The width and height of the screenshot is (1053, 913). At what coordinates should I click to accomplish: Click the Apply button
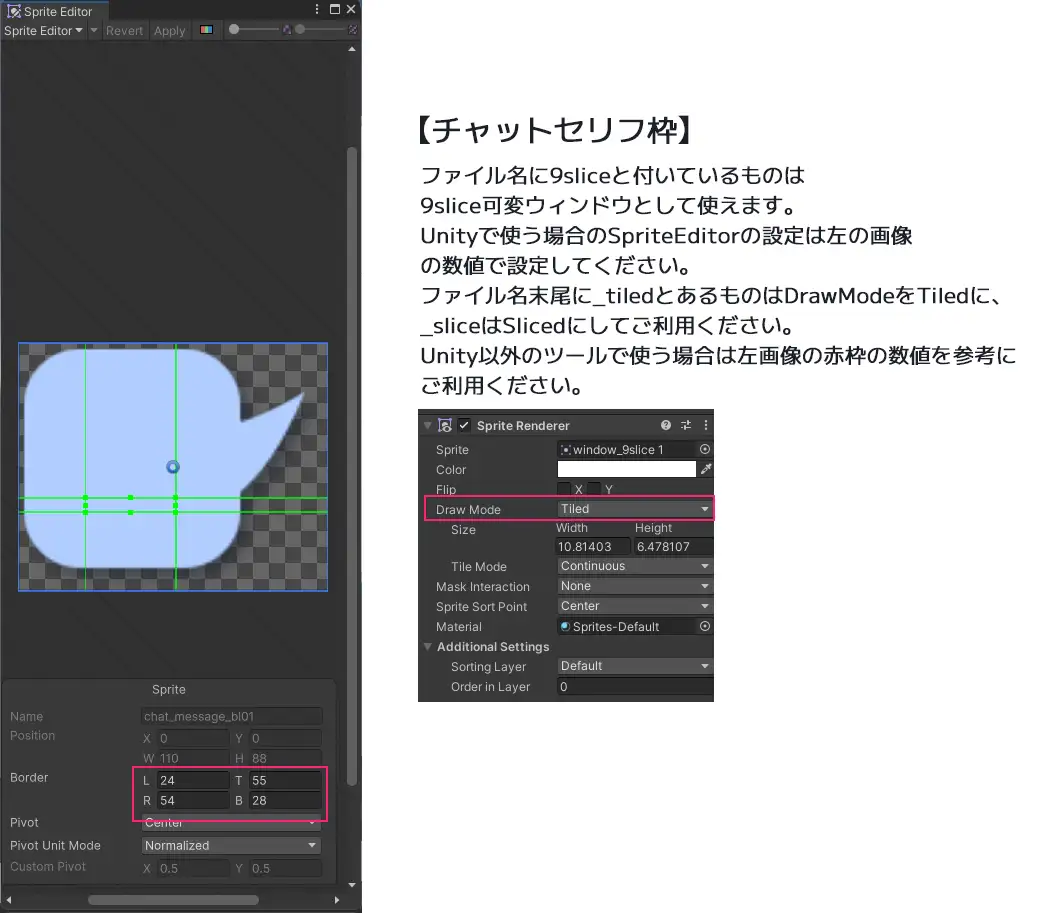coord(170,30)
